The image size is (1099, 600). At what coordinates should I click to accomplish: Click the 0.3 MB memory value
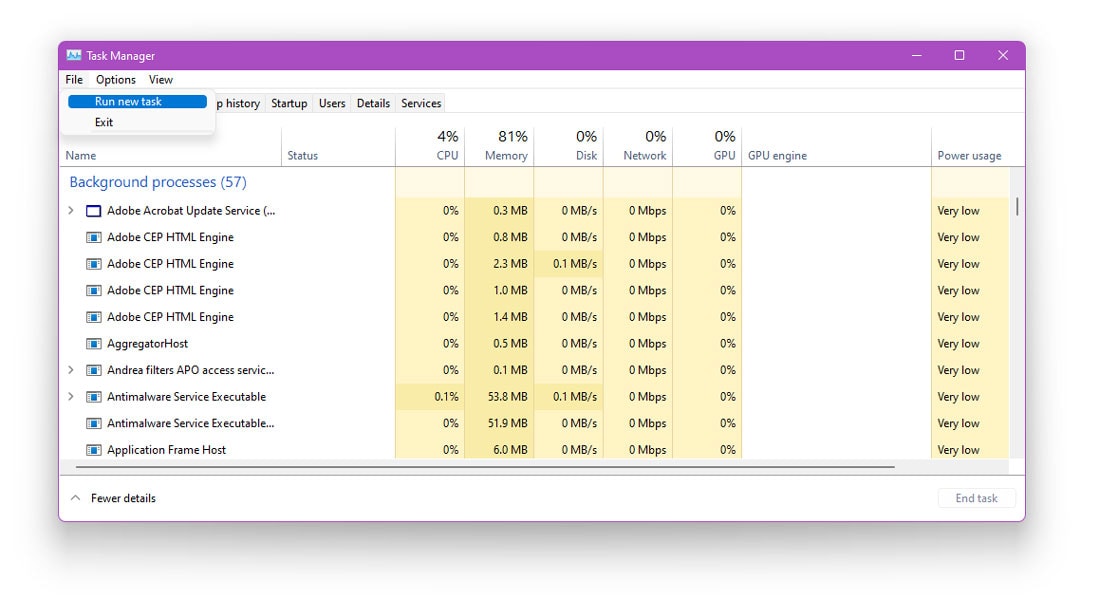(510, 210)
